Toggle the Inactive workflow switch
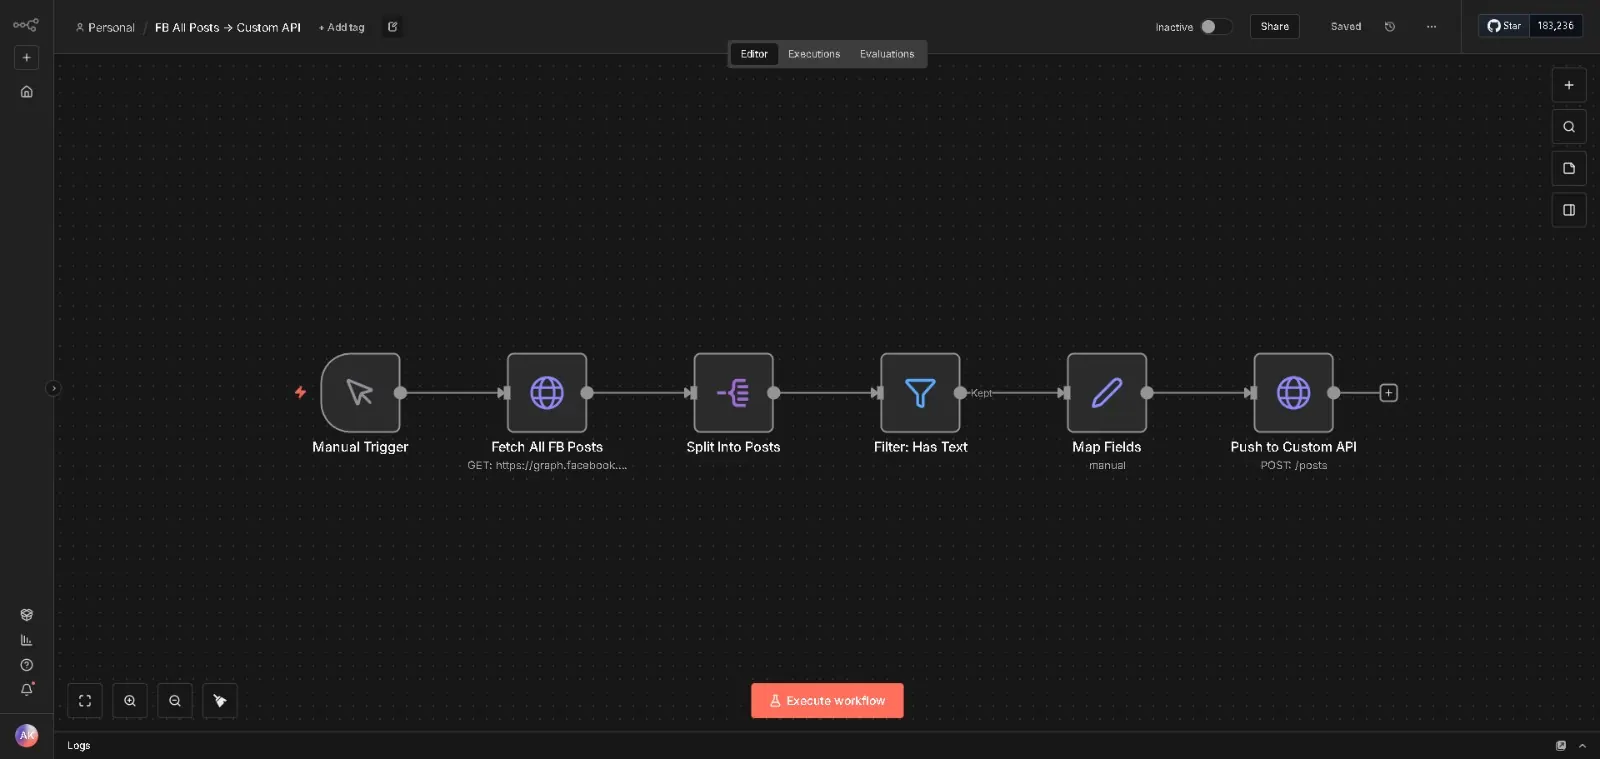The width and height of the screenshot is (1600, 759). [1216, 27]
